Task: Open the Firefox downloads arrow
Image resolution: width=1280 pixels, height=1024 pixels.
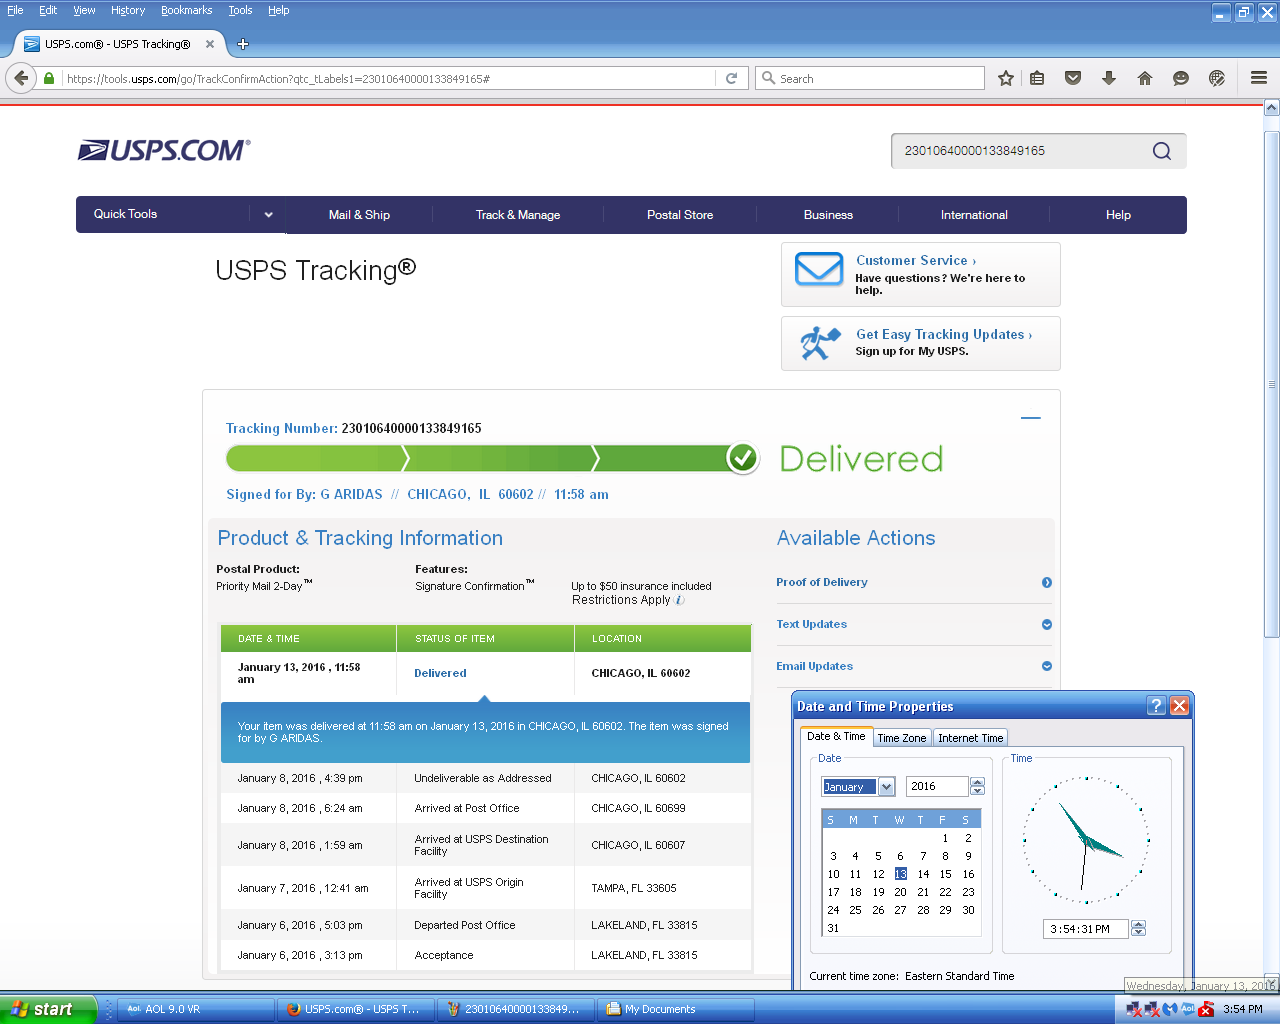Action: click(x=1109, y=78)
